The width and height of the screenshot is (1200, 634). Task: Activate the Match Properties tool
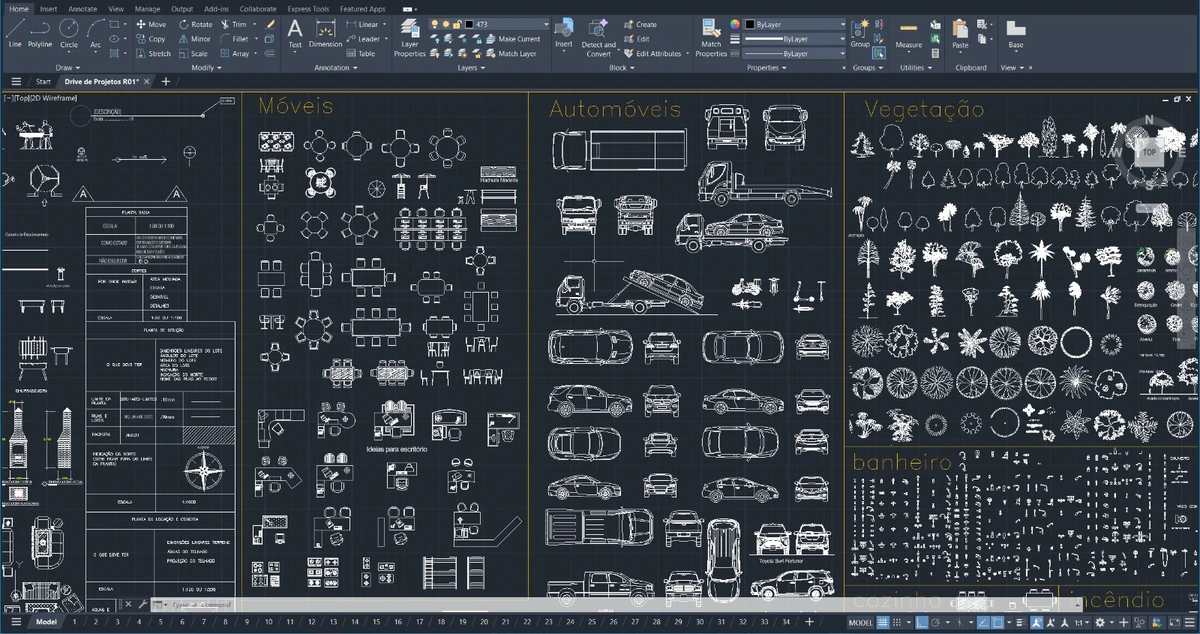[711, 36]
